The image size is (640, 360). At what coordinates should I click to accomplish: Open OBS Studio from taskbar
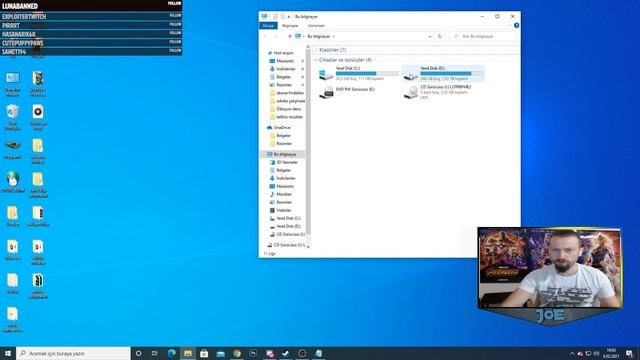tap(302, 353)
